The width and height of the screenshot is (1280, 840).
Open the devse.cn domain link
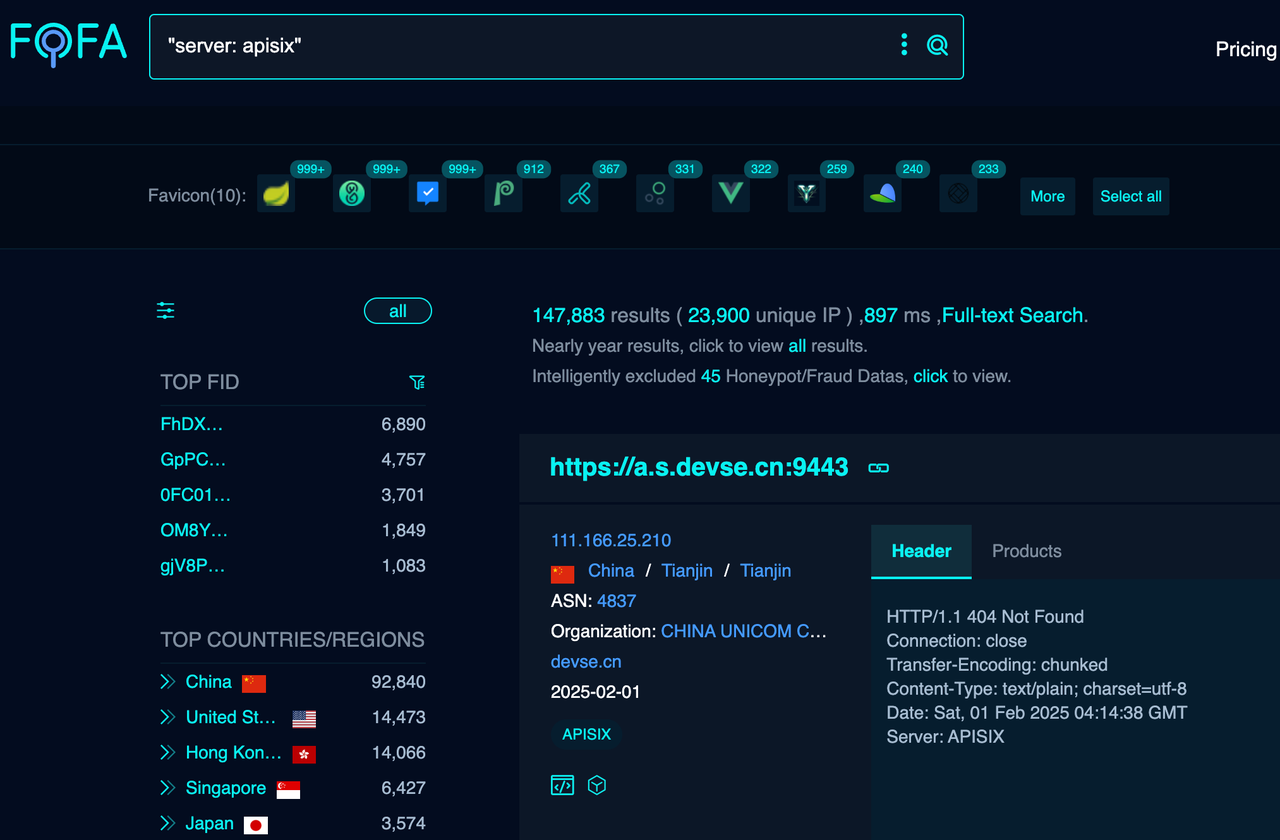pyautogui.click(x=585, y=661)
